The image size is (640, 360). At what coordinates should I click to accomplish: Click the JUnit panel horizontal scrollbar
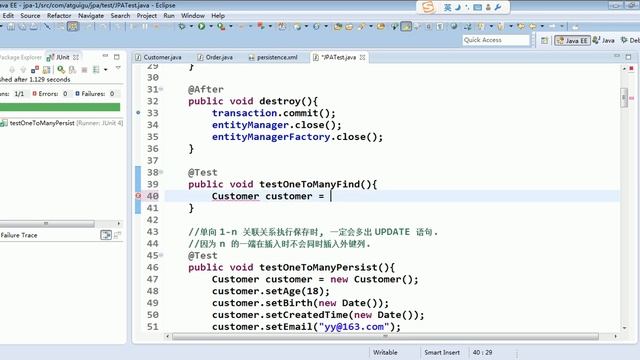pyautogui.click(x=47, y=223)
